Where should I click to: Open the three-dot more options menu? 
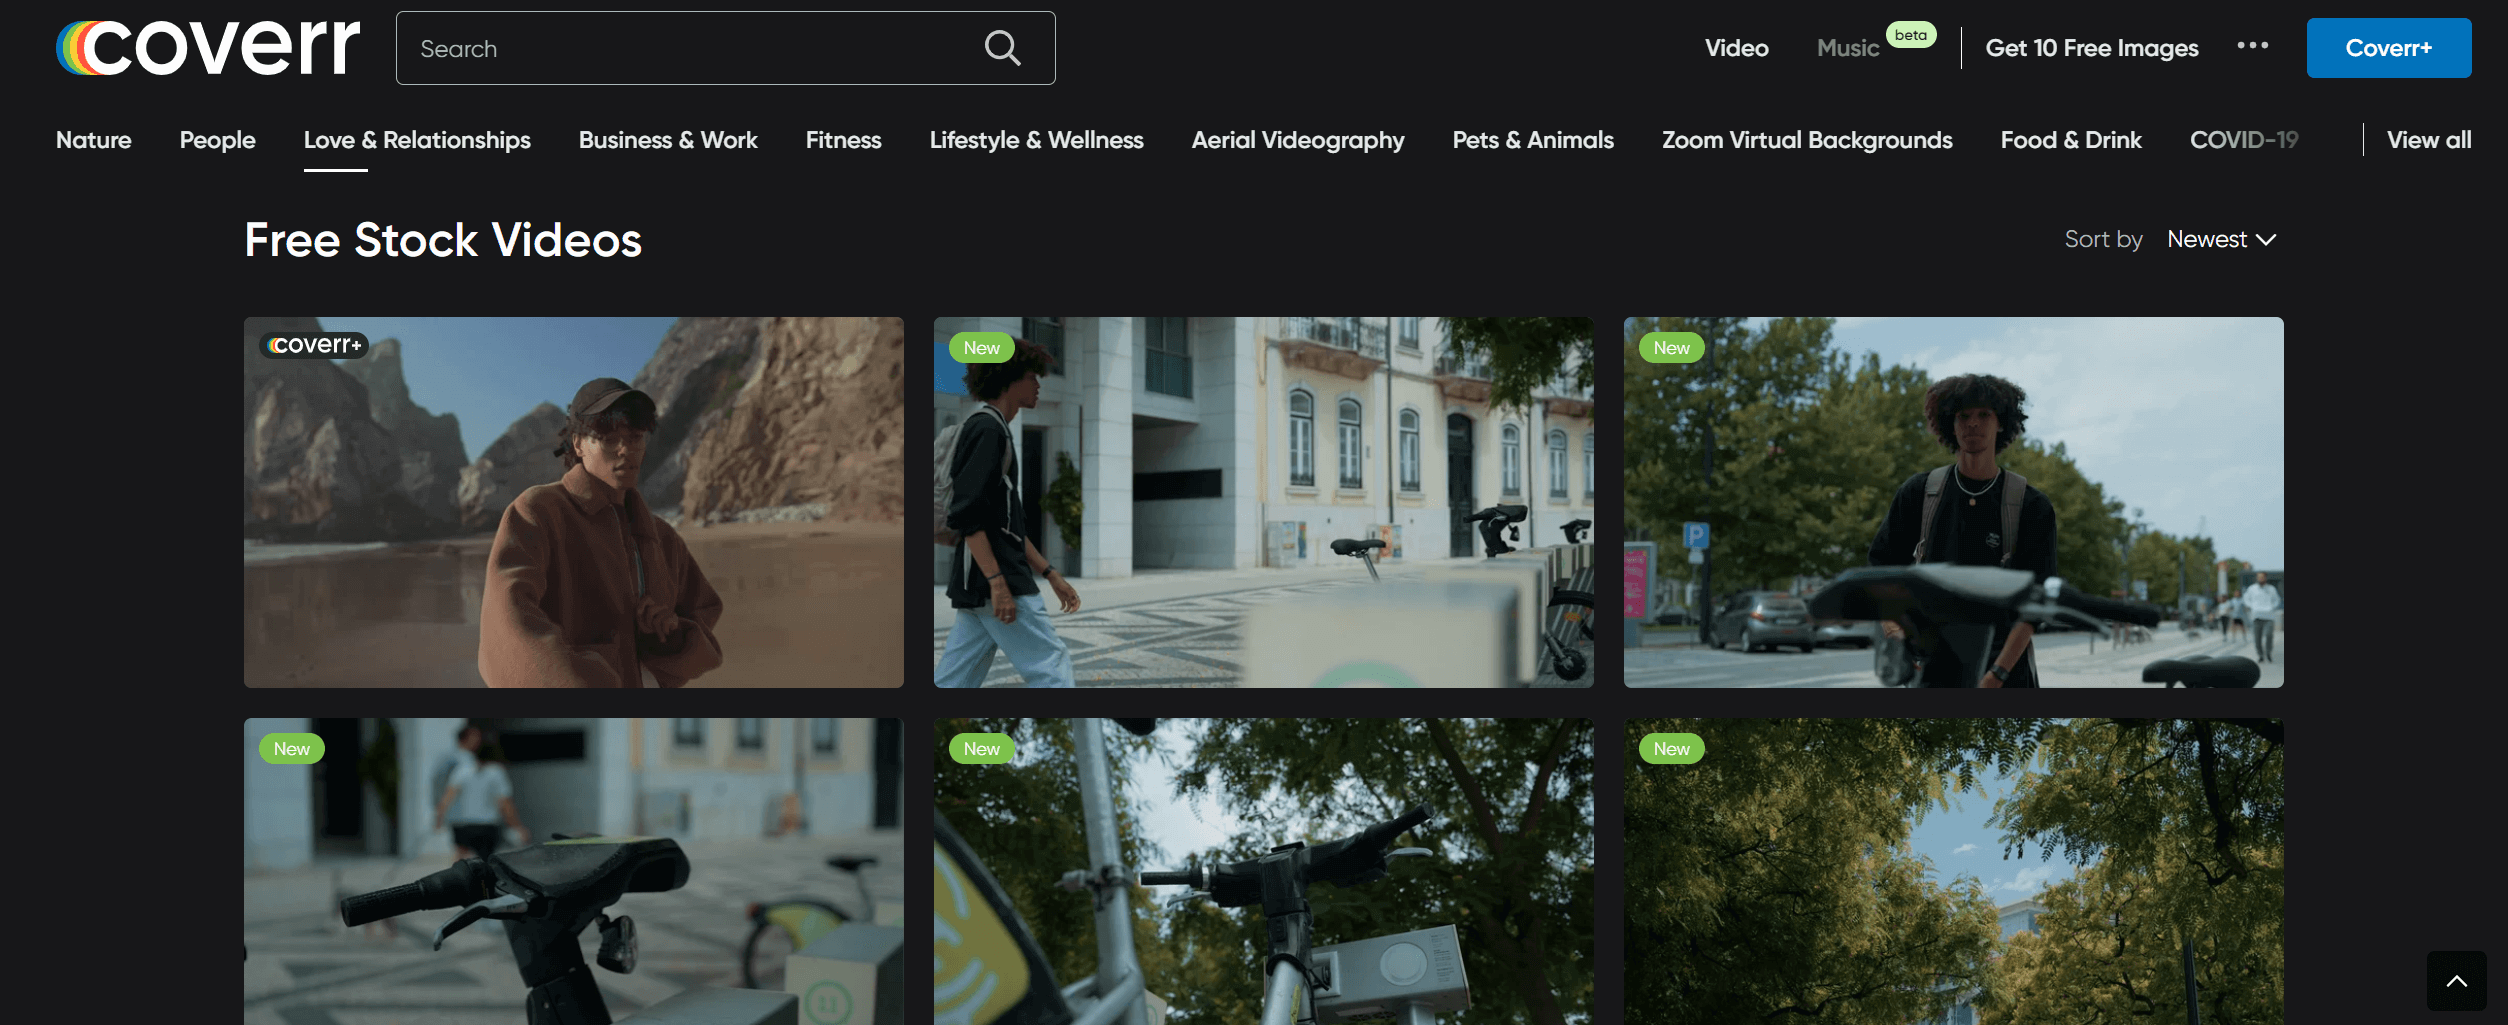pos(2253,47)
